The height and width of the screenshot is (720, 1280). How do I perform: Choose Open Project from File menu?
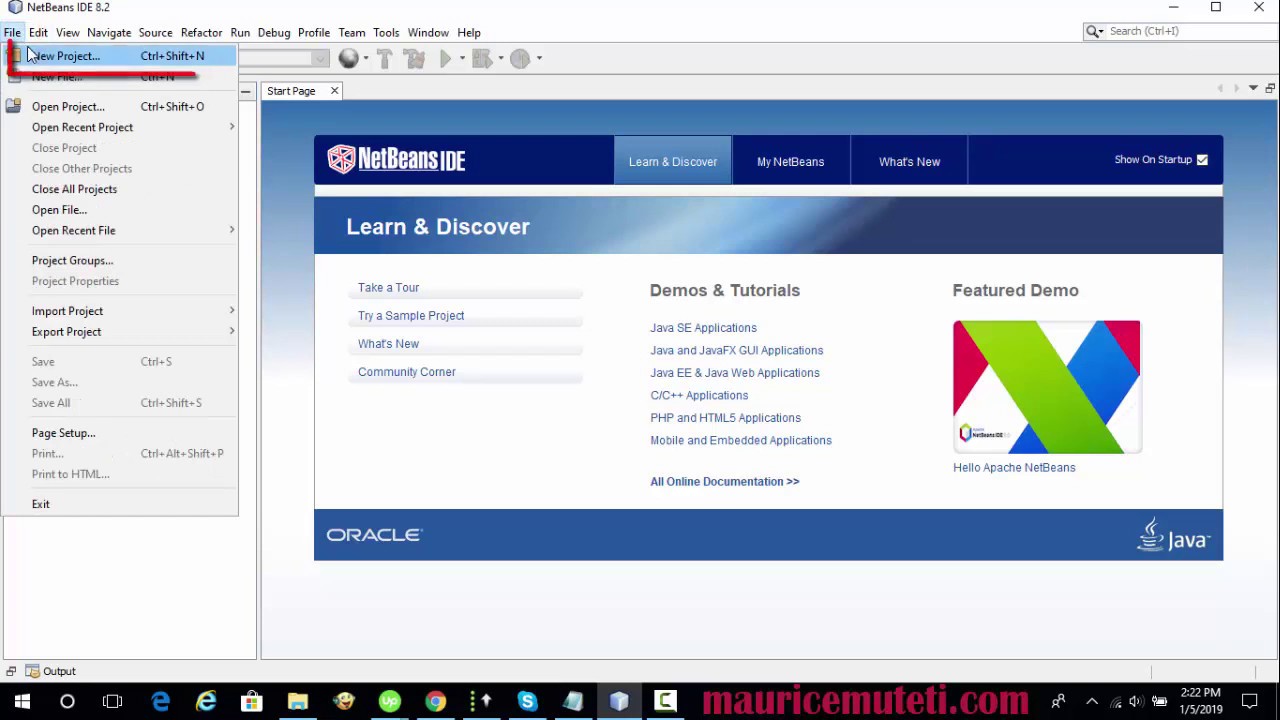tap(120, 107)
